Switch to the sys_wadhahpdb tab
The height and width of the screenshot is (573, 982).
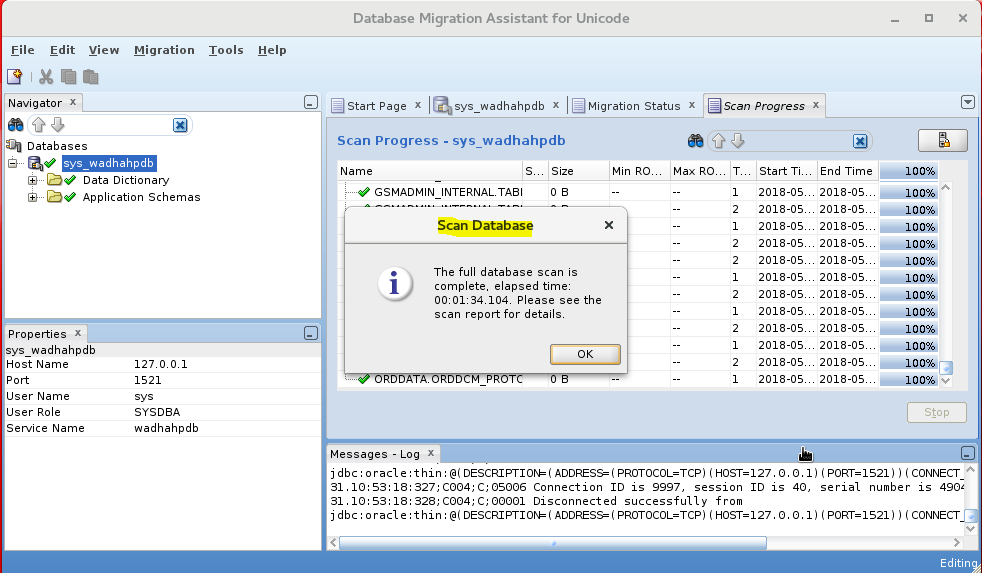coord(499,106)
